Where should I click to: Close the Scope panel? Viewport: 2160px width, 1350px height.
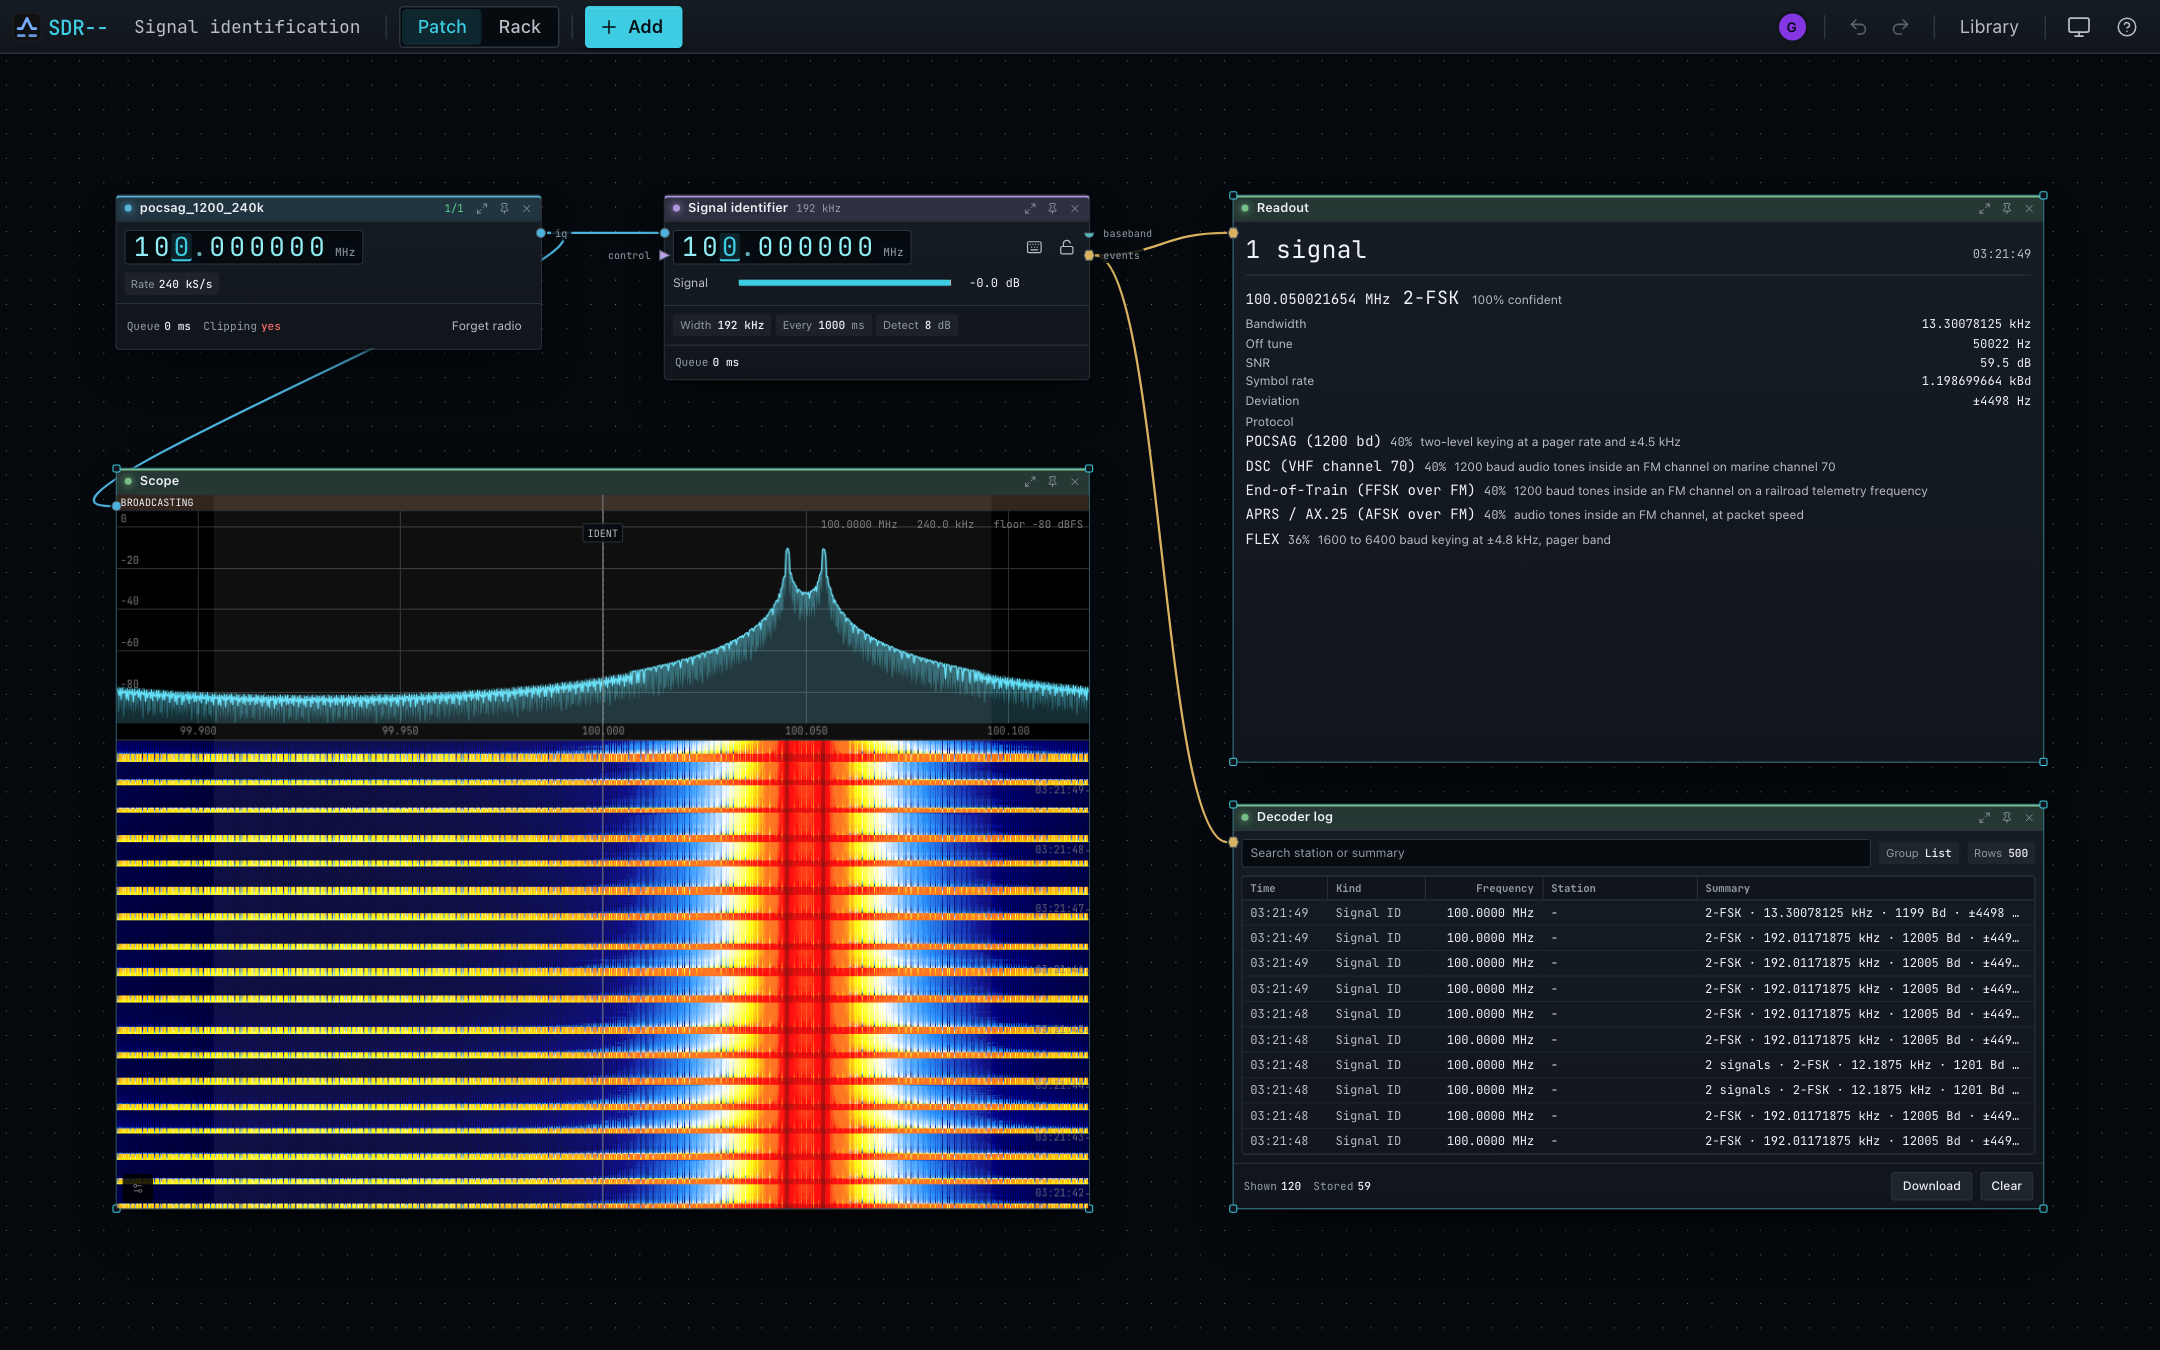1075,481
